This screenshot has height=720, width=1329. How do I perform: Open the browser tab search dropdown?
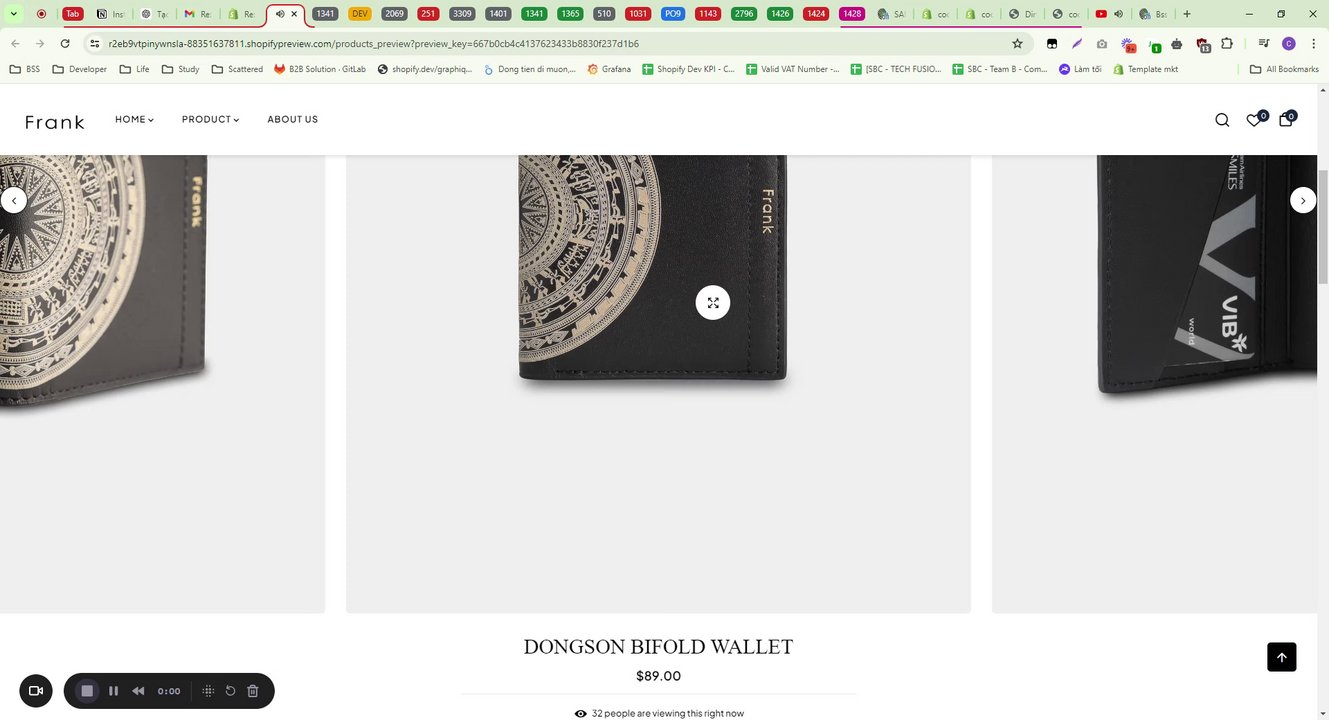14,14
